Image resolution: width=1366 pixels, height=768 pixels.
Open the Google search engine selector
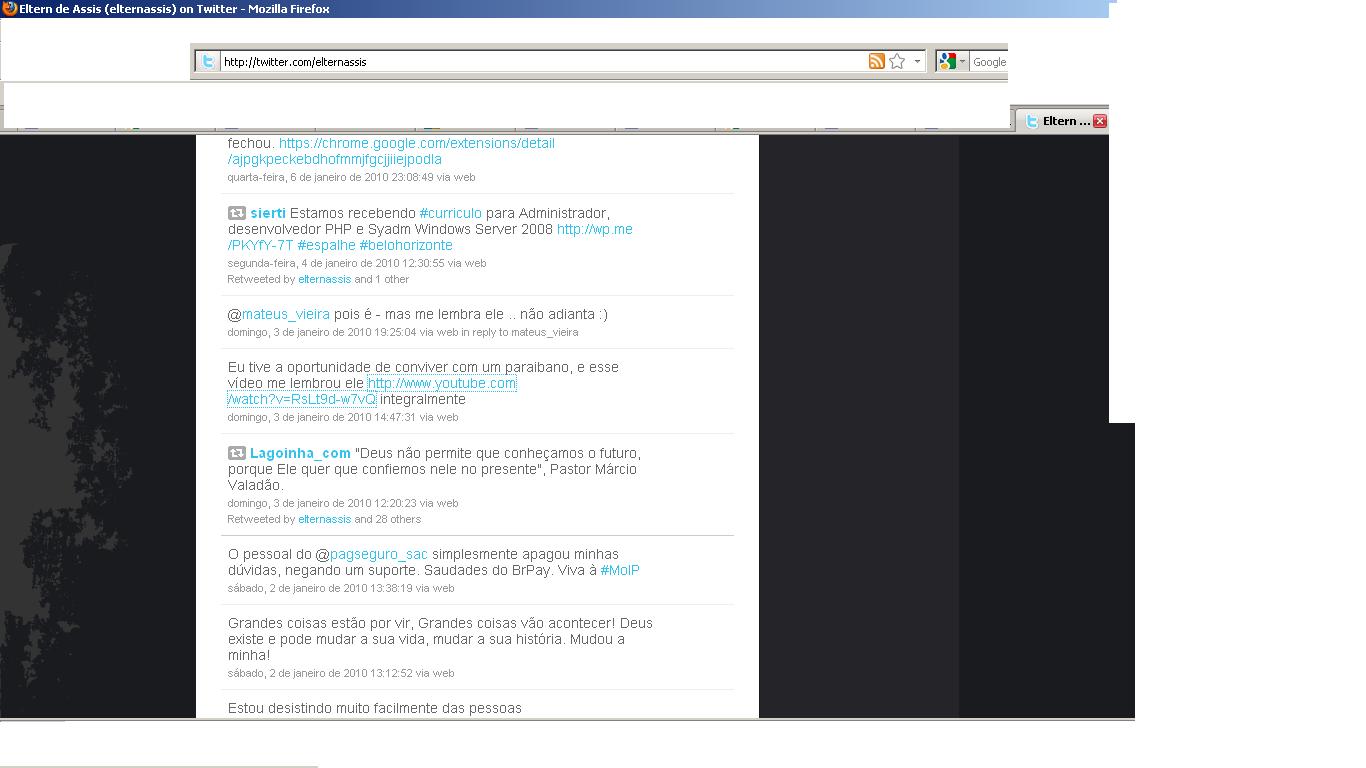pyautogui.click(x=952, y=61)
